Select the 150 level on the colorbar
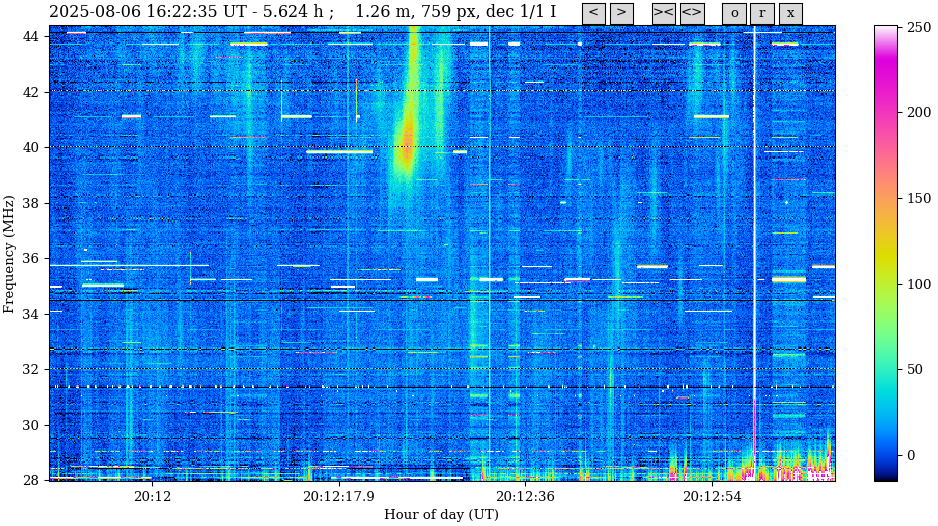The height and width of the screenshot is (526, 938). (x=886, y=198)
